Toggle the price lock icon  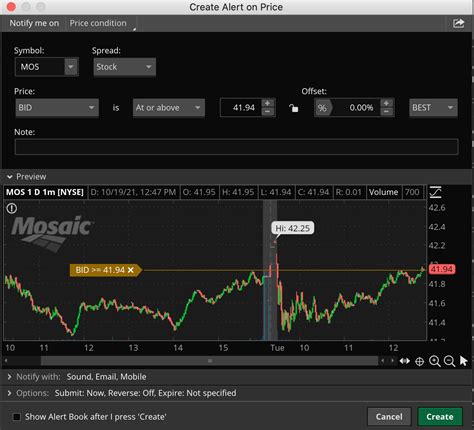coord(293,108)
